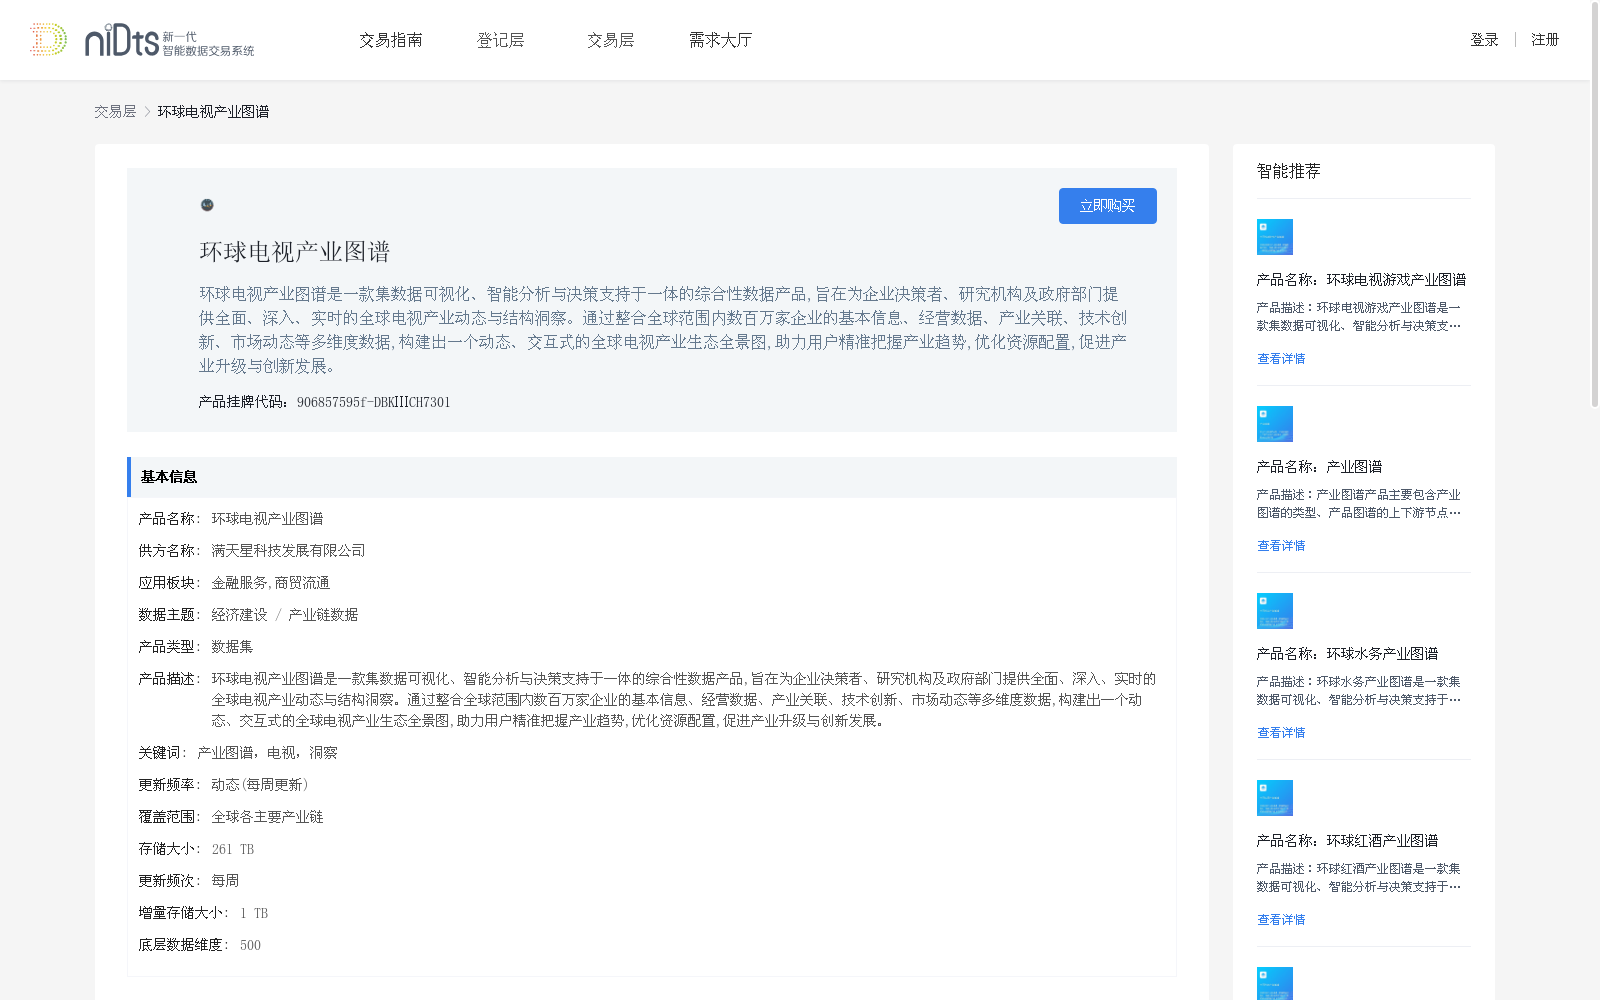This screenshot has width=1600, height=1000.
Task: Click the 数据集 product type value
Action: (232, 647)
